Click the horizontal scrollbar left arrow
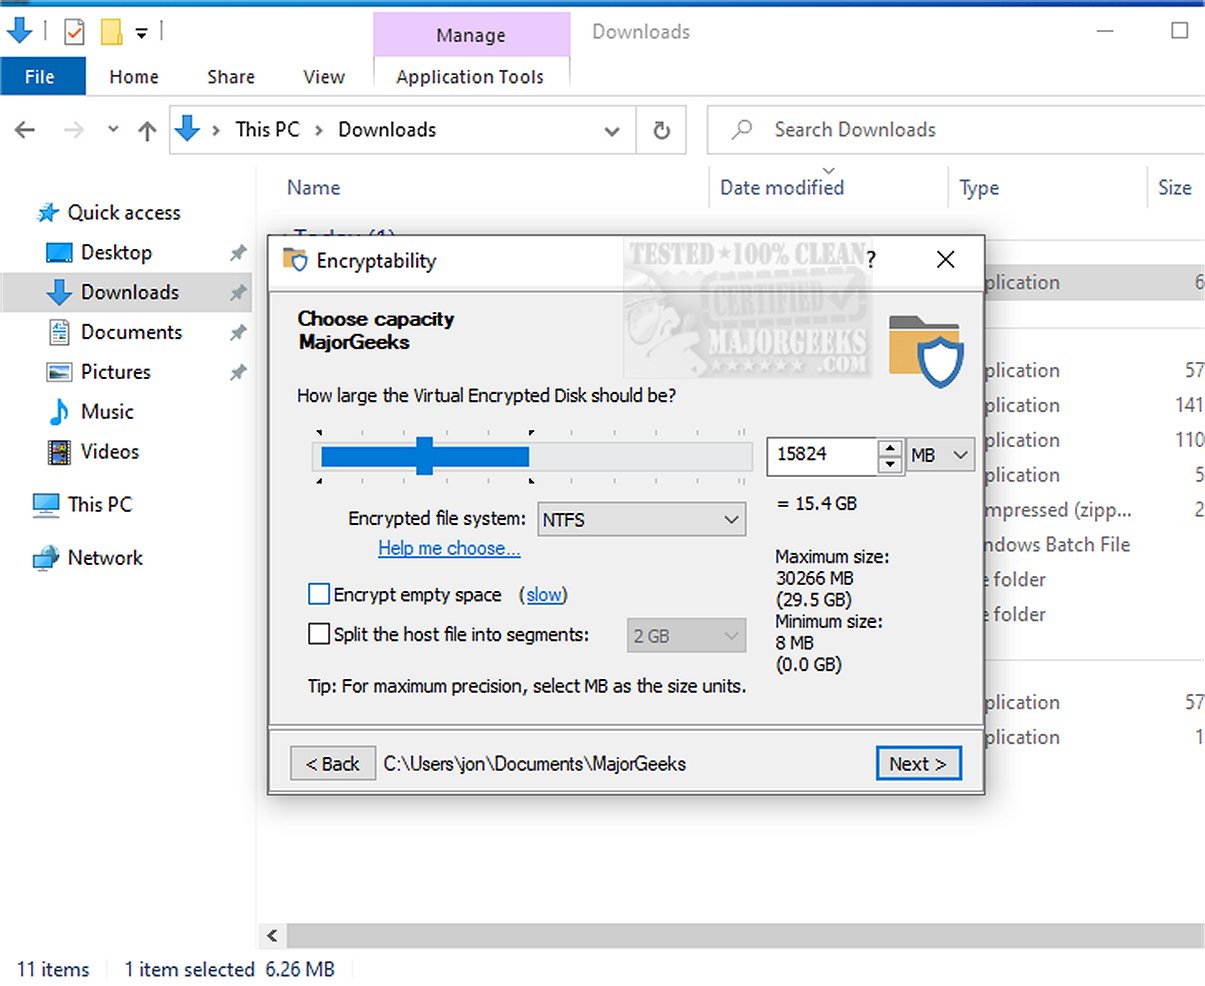The width and height of the screenshot is (1205, 986). point(272,936)
